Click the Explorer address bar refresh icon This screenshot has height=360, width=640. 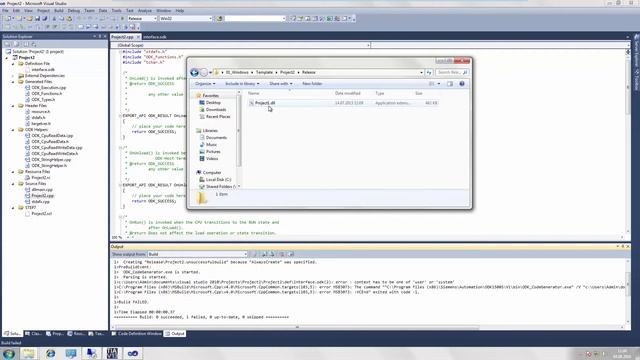pos(429,72)
